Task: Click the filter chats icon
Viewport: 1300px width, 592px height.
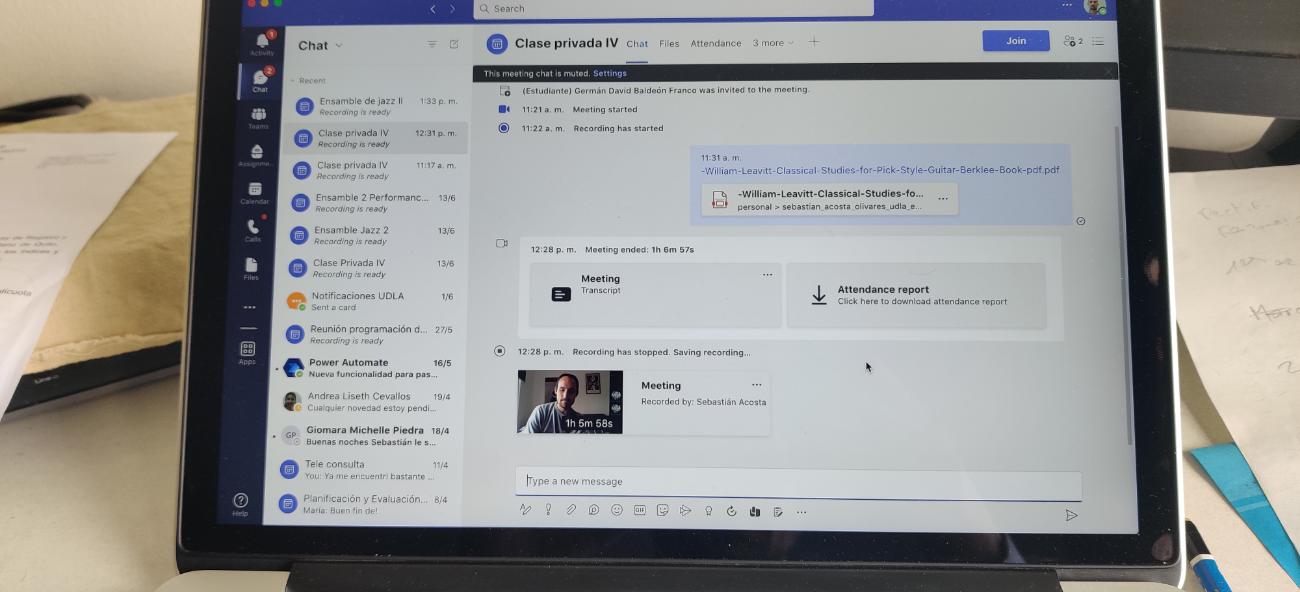Action: click(432, 45)
